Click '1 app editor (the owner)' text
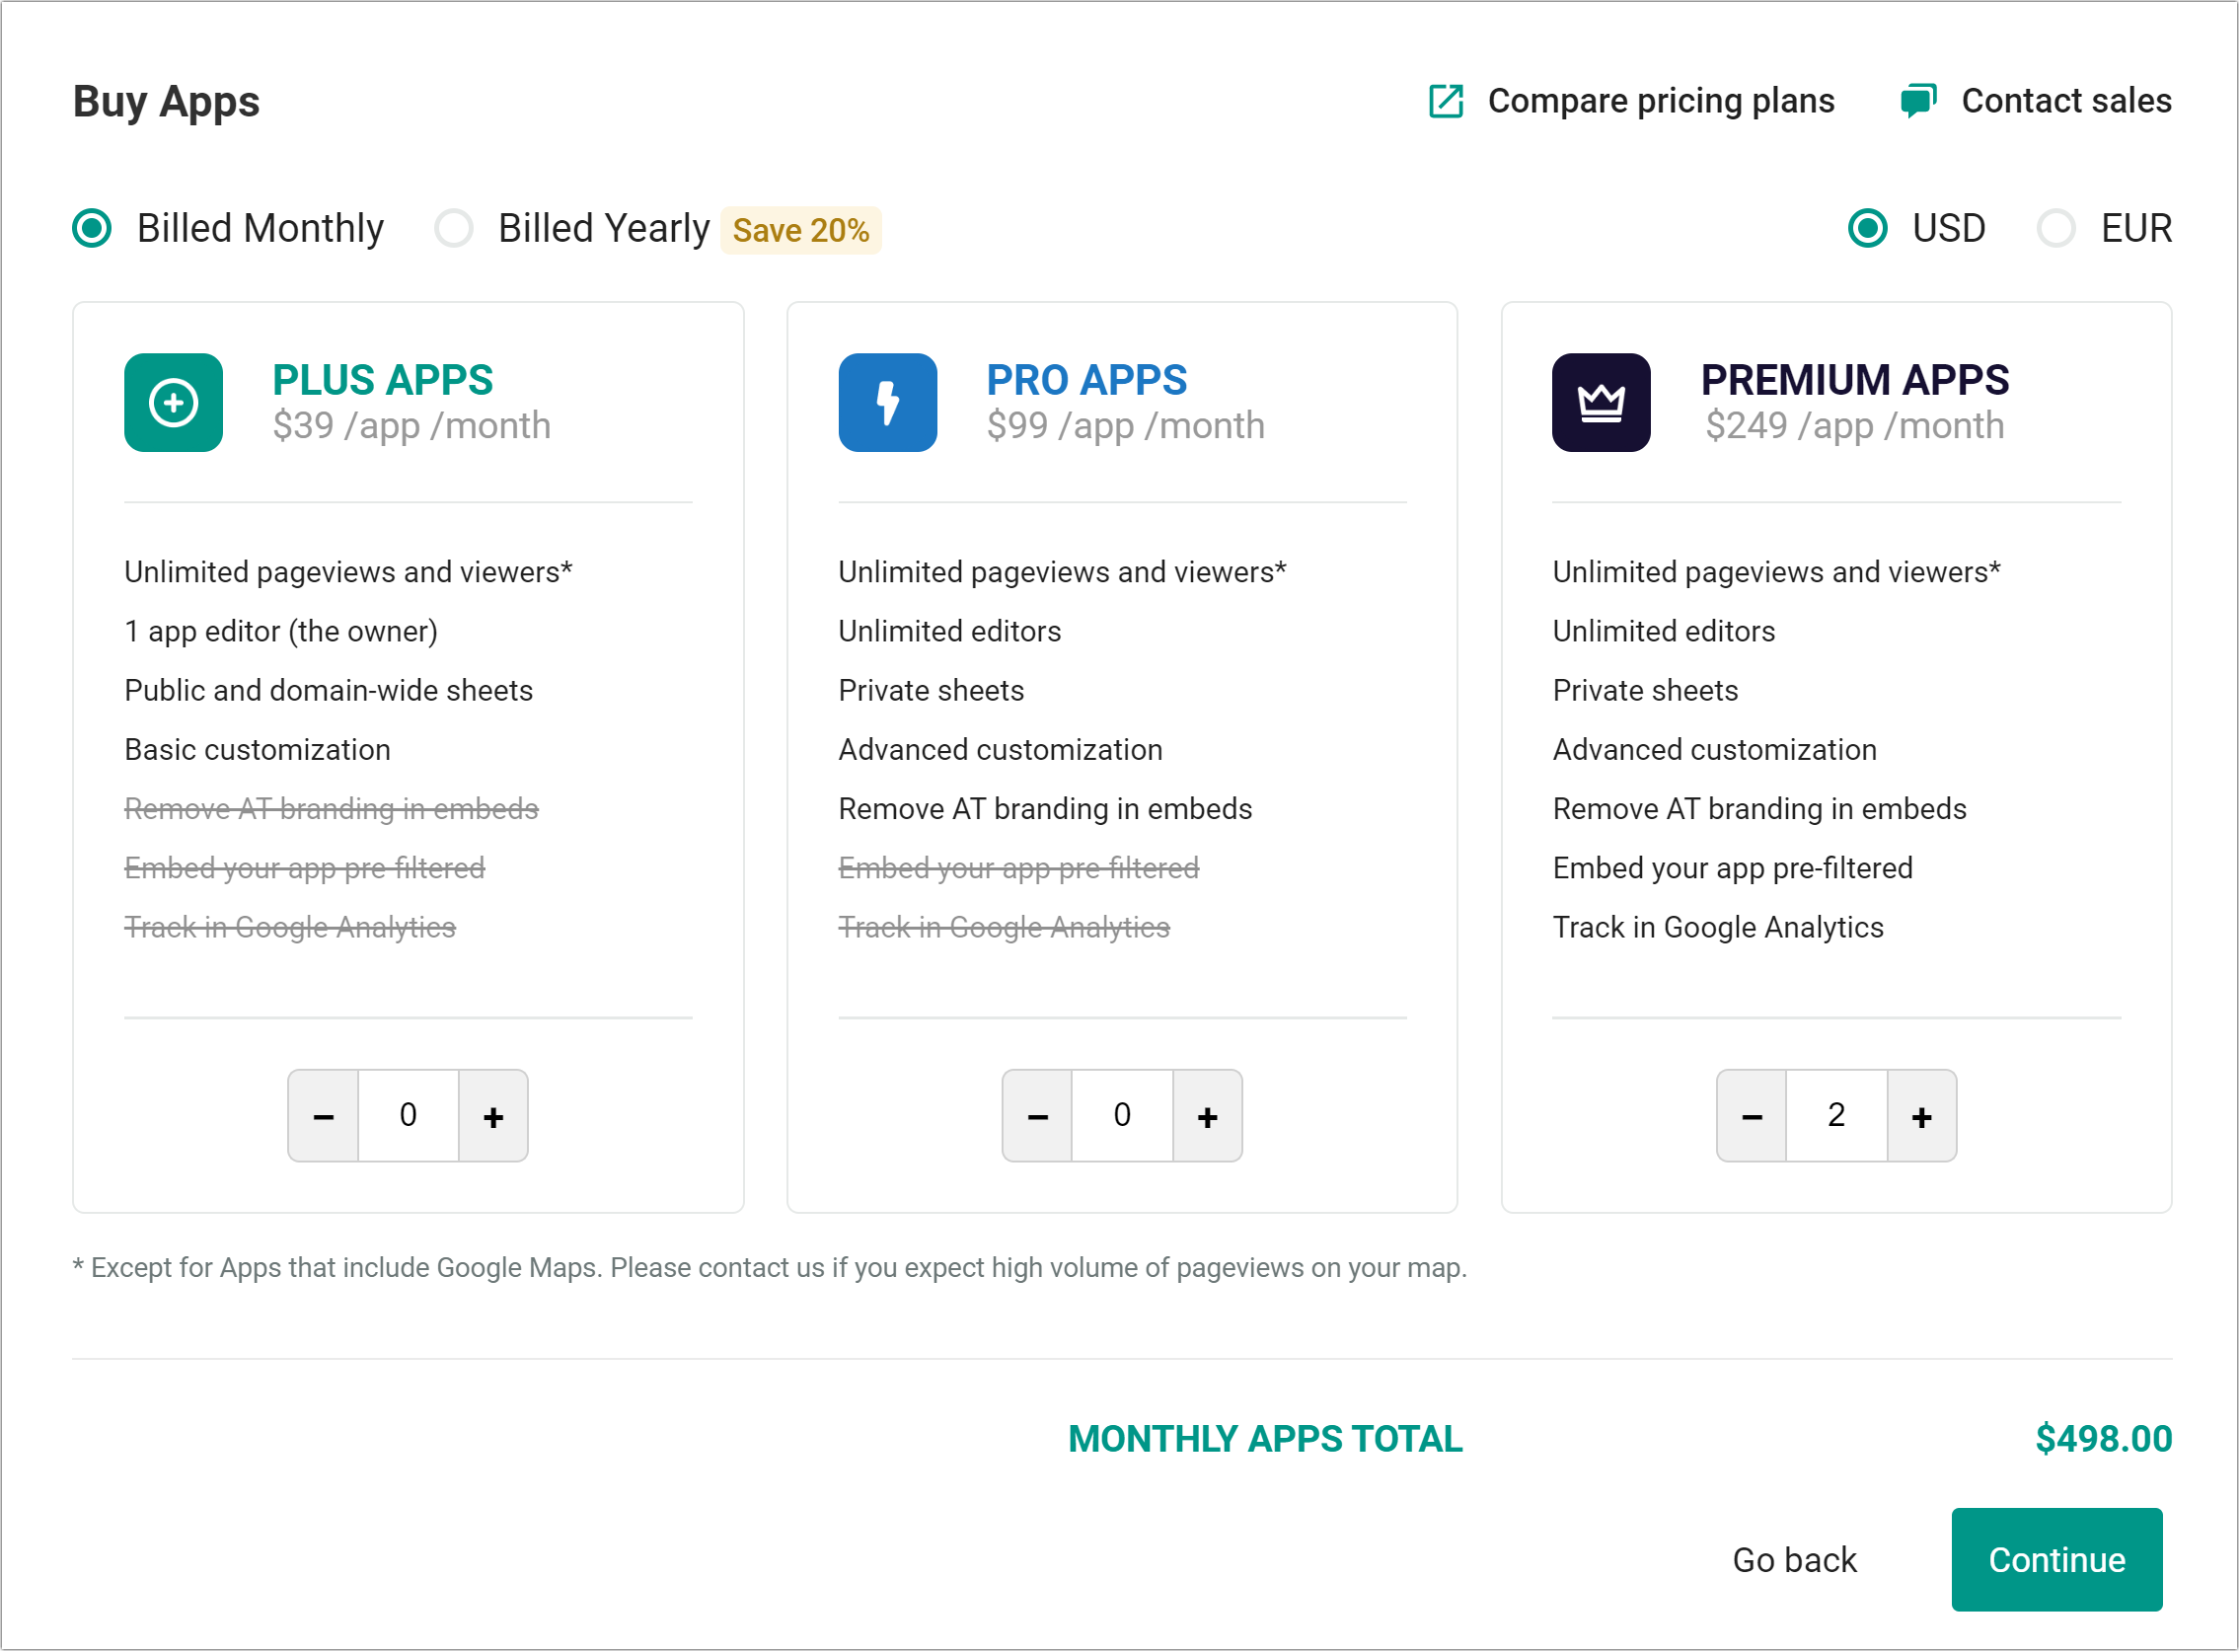This screenshot has height=1652, width=2240. coord(281,632)
